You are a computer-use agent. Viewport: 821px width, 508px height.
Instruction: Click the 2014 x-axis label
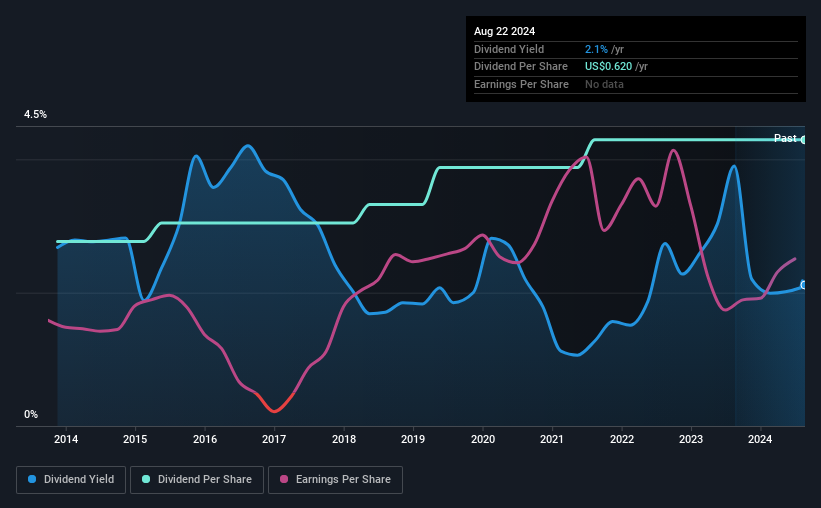pyautogui.click(x=66, y=439)
